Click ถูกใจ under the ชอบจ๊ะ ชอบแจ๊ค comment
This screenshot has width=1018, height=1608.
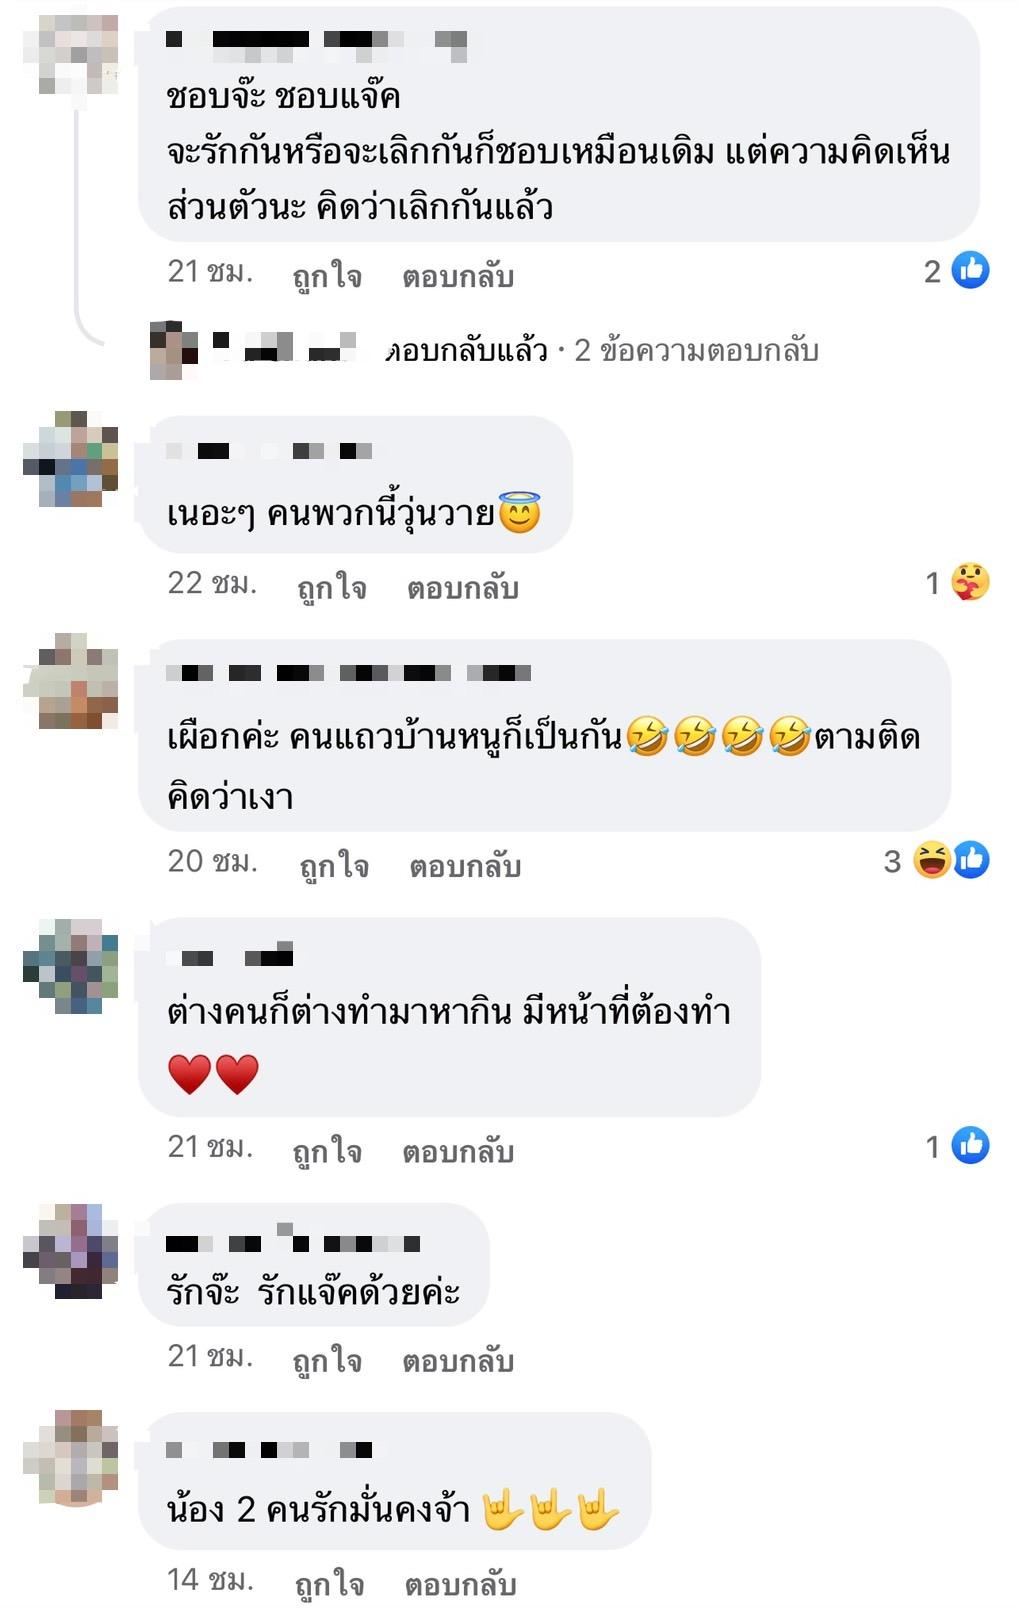(327, 275)
